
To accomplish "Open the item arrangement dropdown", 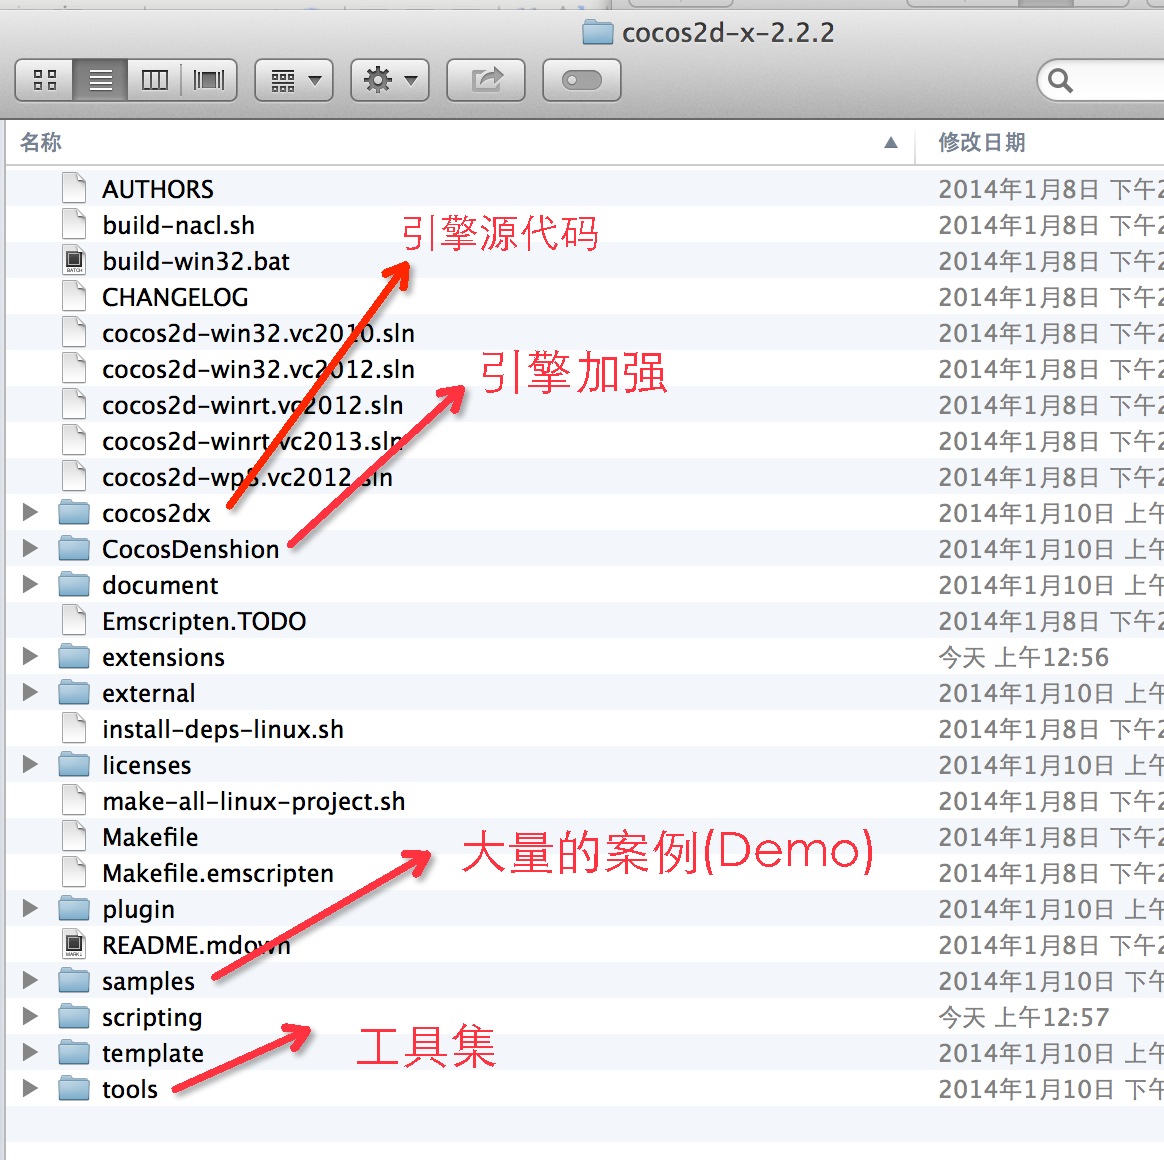I will click(x=294, y=79).
